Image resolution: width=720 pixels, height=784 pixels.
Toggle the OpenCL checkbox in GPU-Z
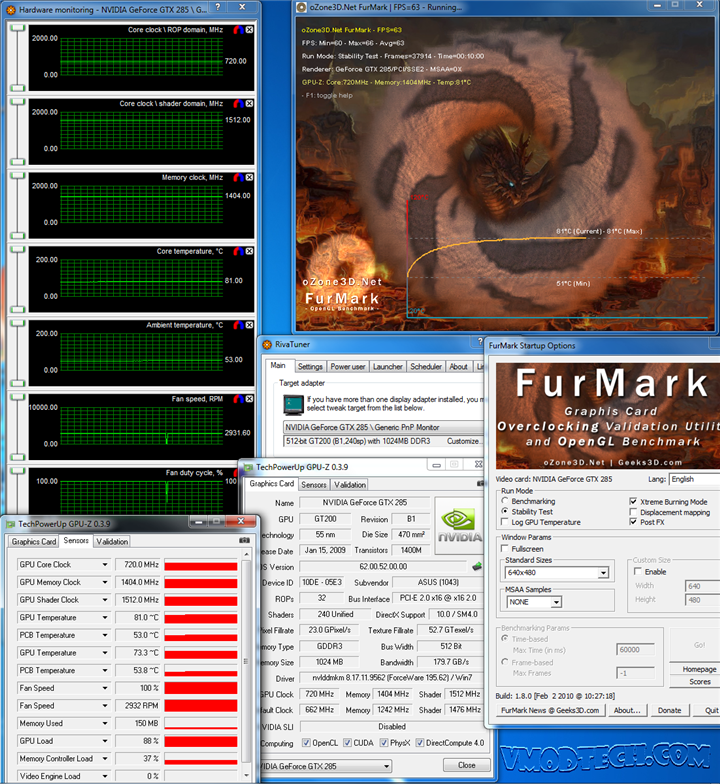306,743
